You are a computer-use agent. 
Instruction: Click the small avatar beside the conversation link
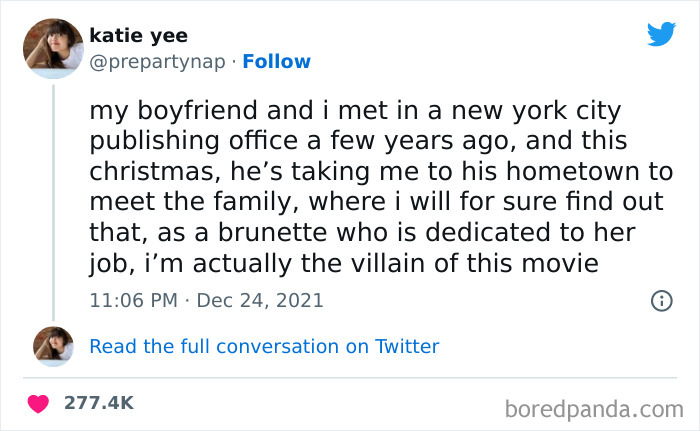coord(52,347)
